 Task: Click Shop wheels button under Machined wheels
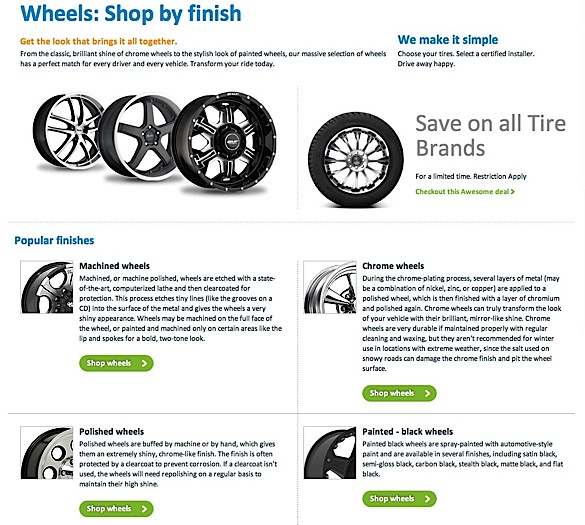click(x=116, y=363)
